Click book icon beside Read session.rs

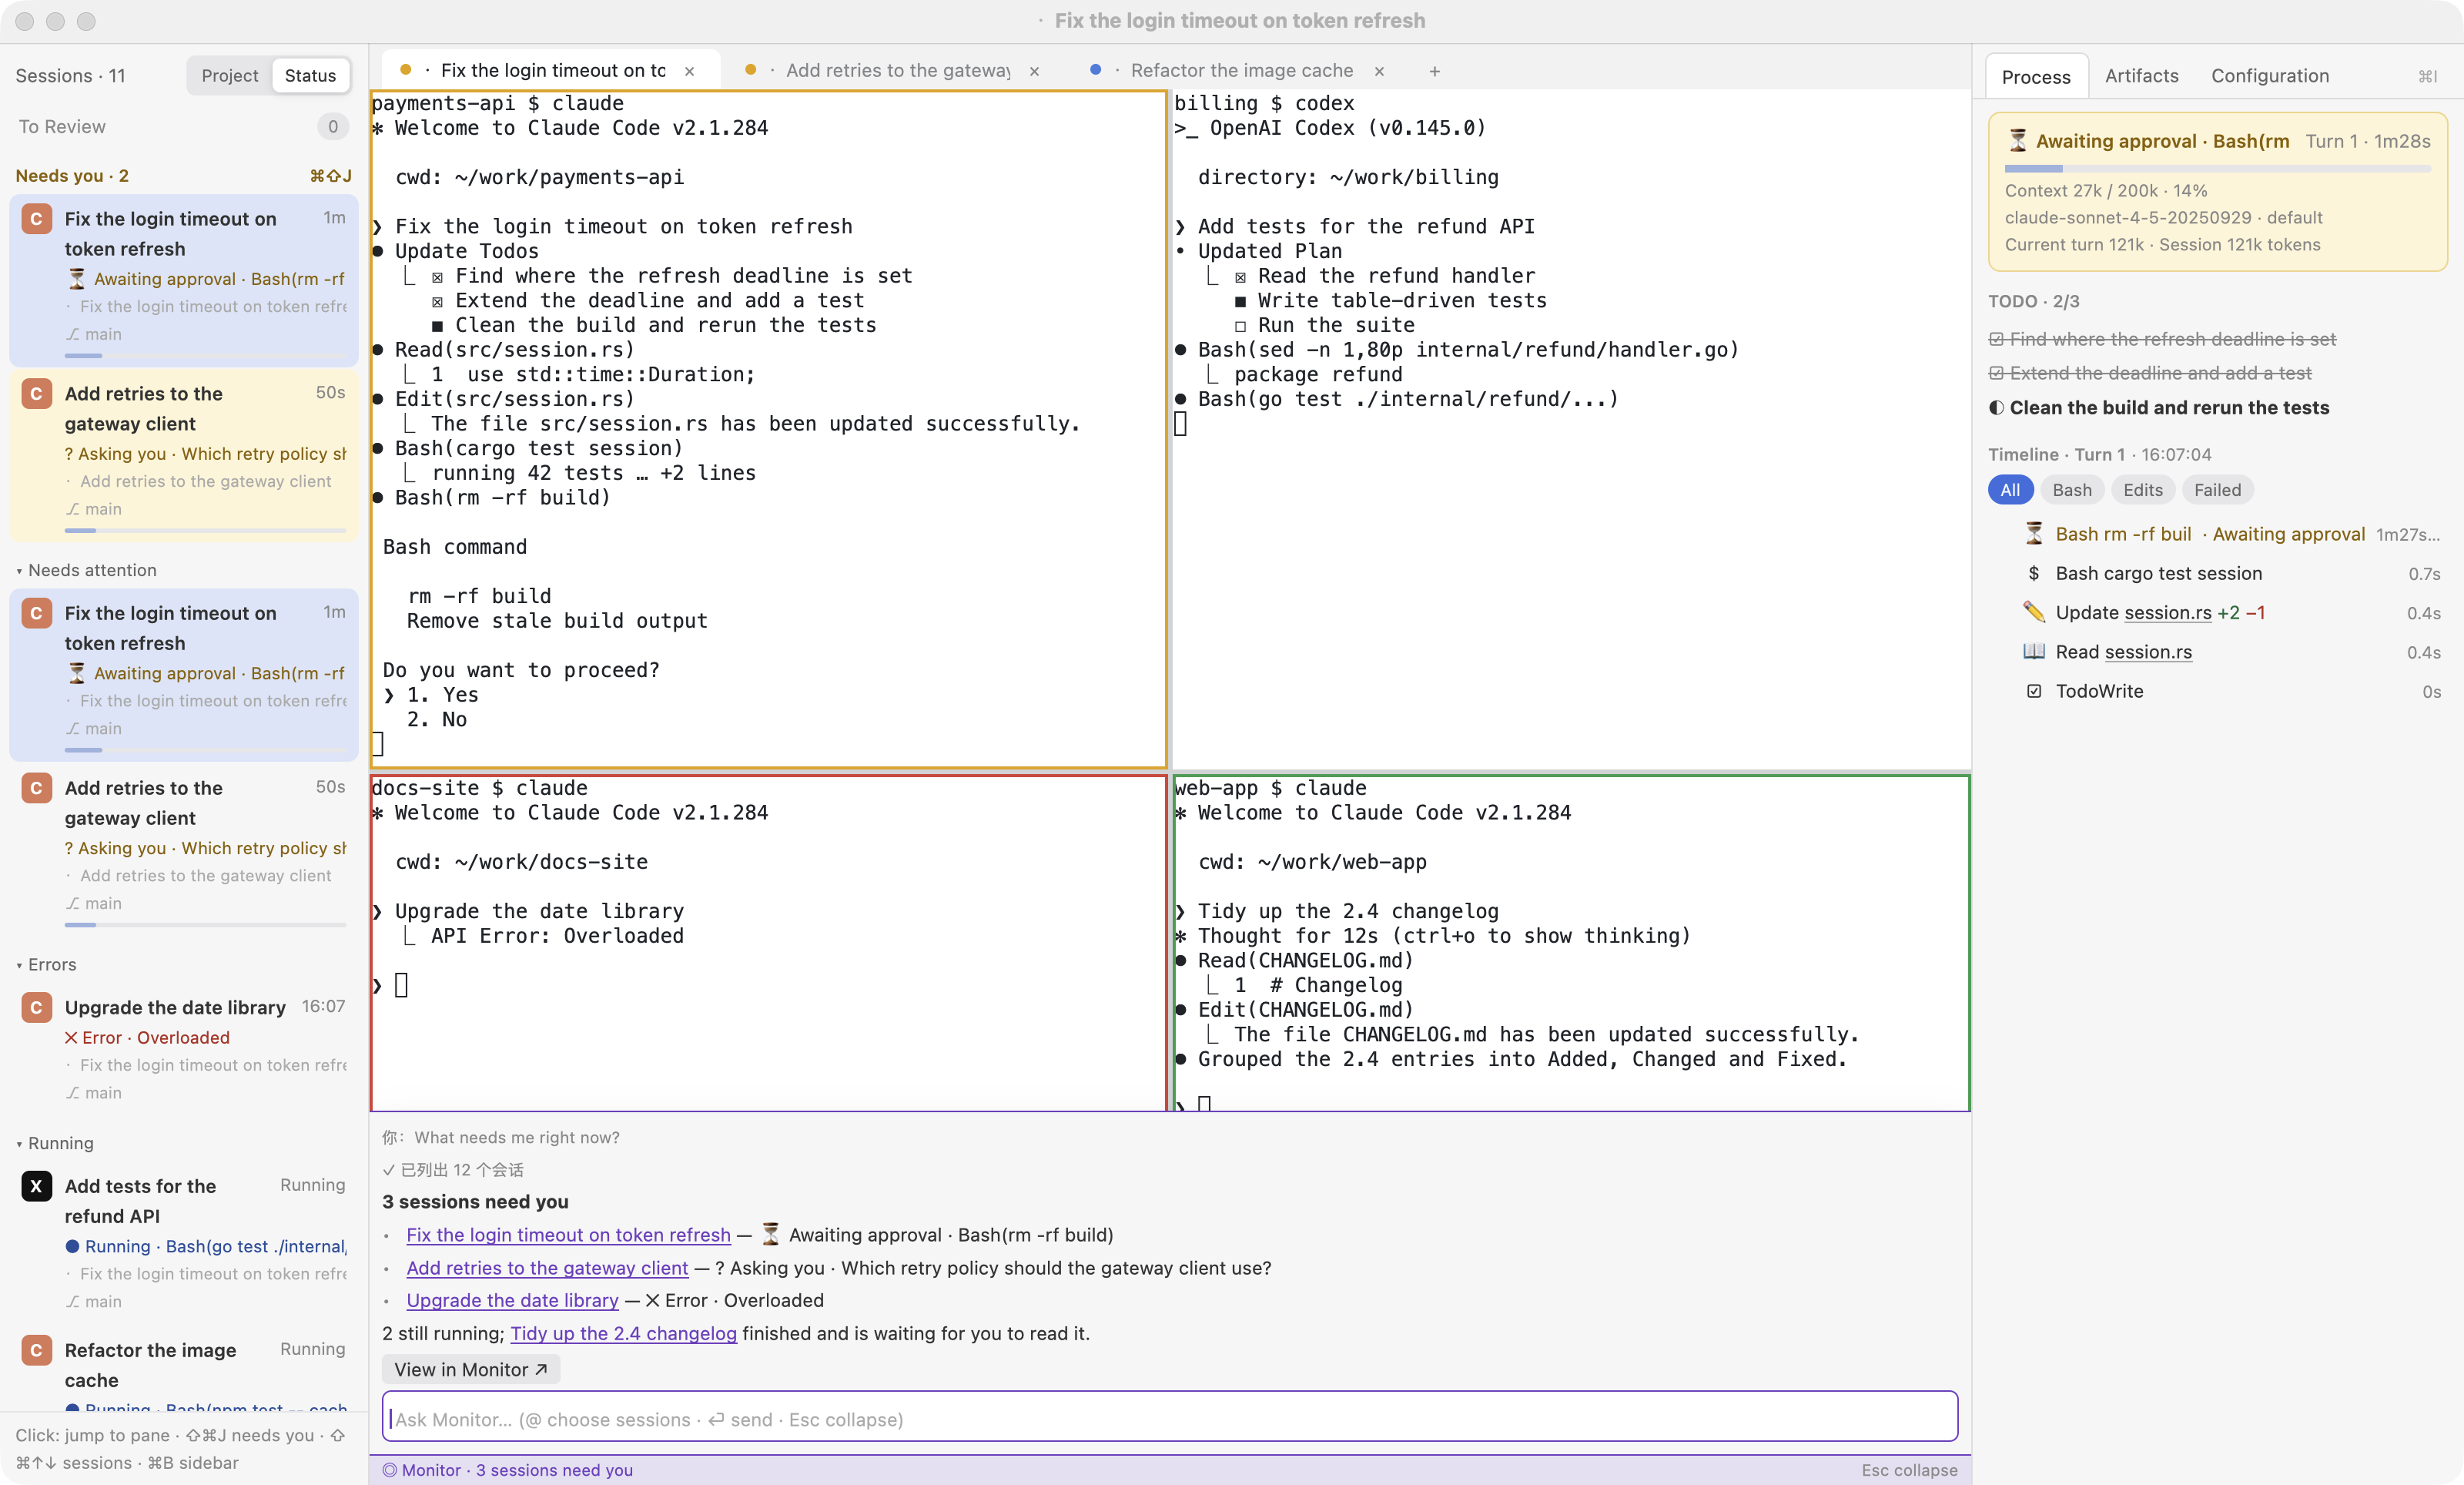(x=2033, y=651)
